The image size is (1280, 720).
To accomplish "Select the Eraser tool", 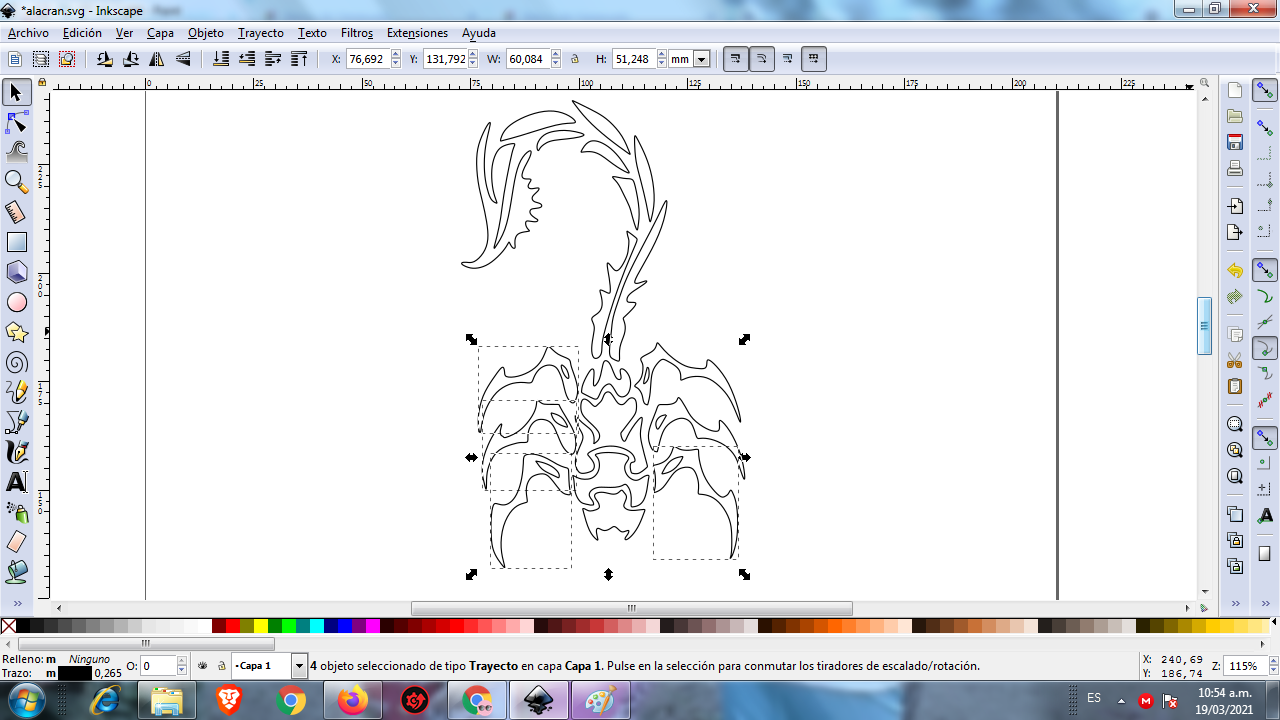I will click(16, 542).
